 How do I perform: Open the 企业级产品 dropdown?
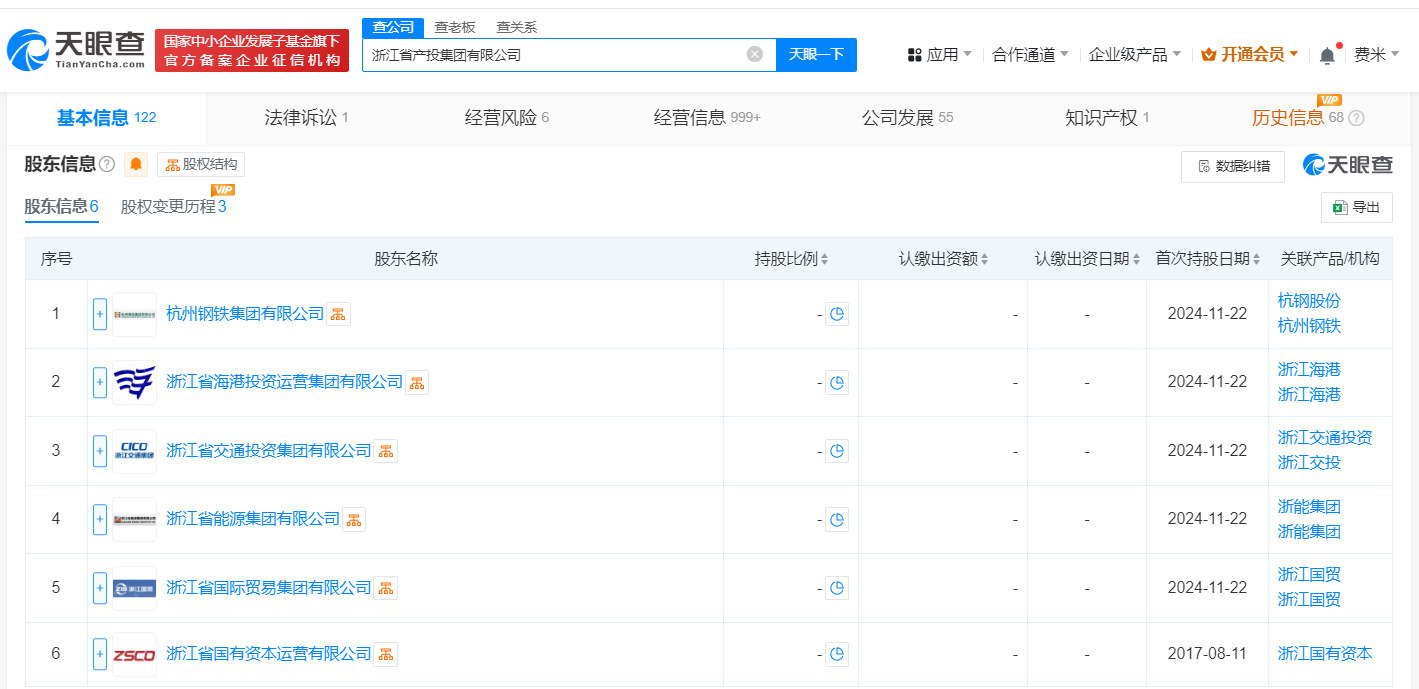1134,54
